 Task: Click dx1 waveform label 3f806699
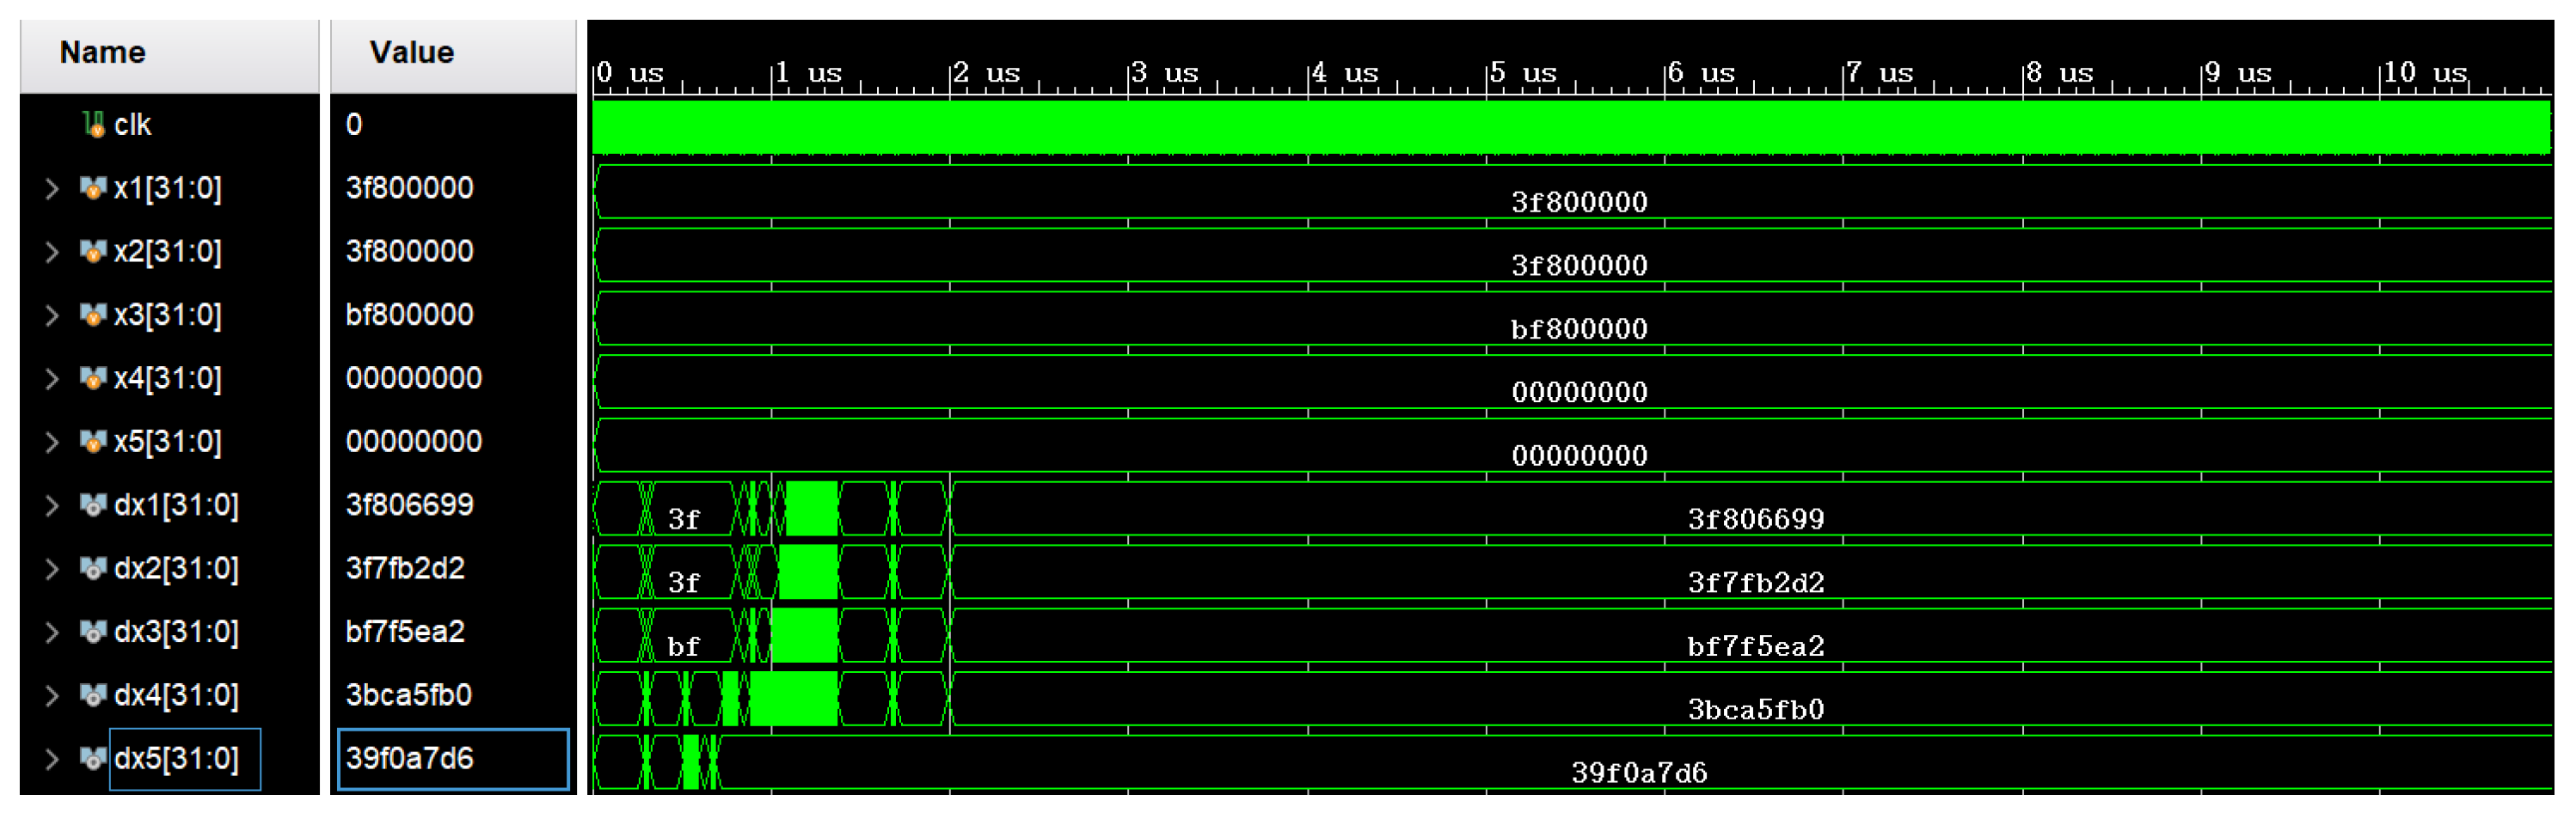[1756, 519]
